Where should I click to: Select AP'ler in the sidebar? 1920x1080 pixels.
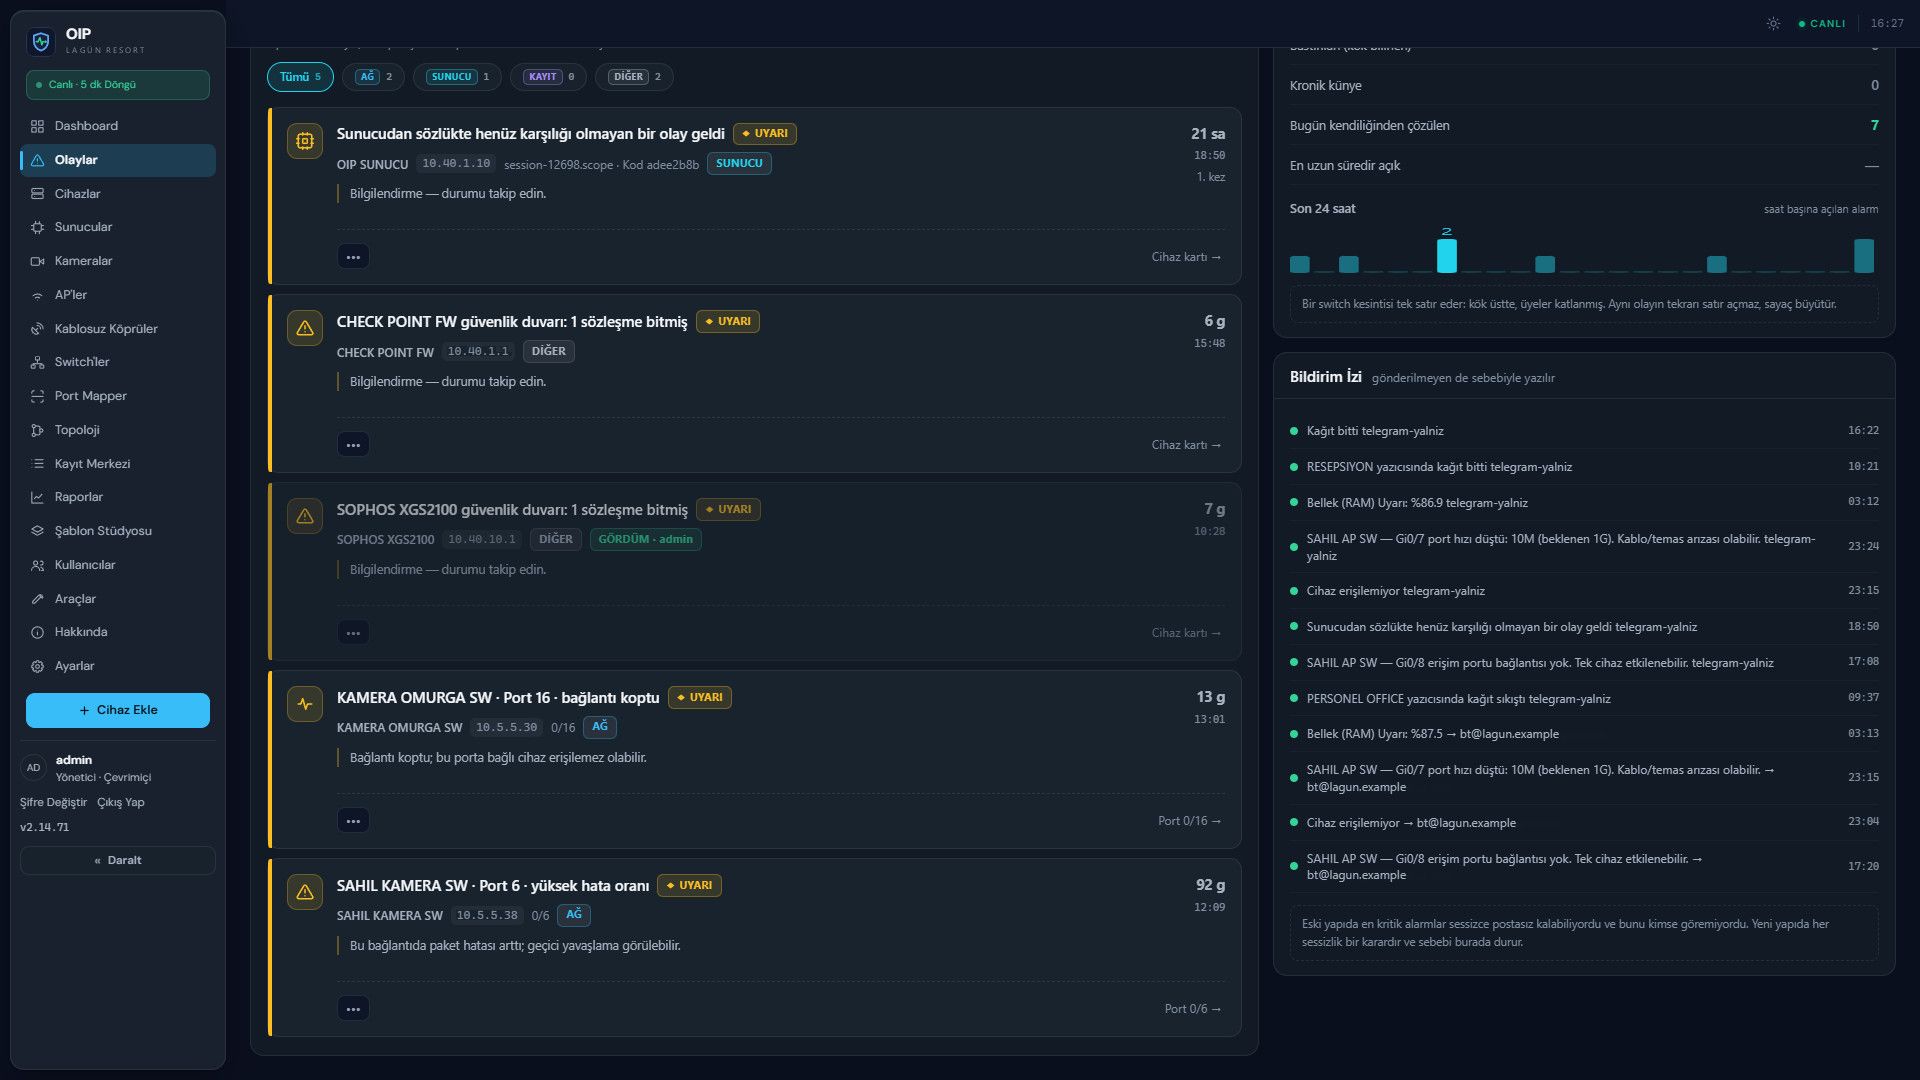click(118, 295)
